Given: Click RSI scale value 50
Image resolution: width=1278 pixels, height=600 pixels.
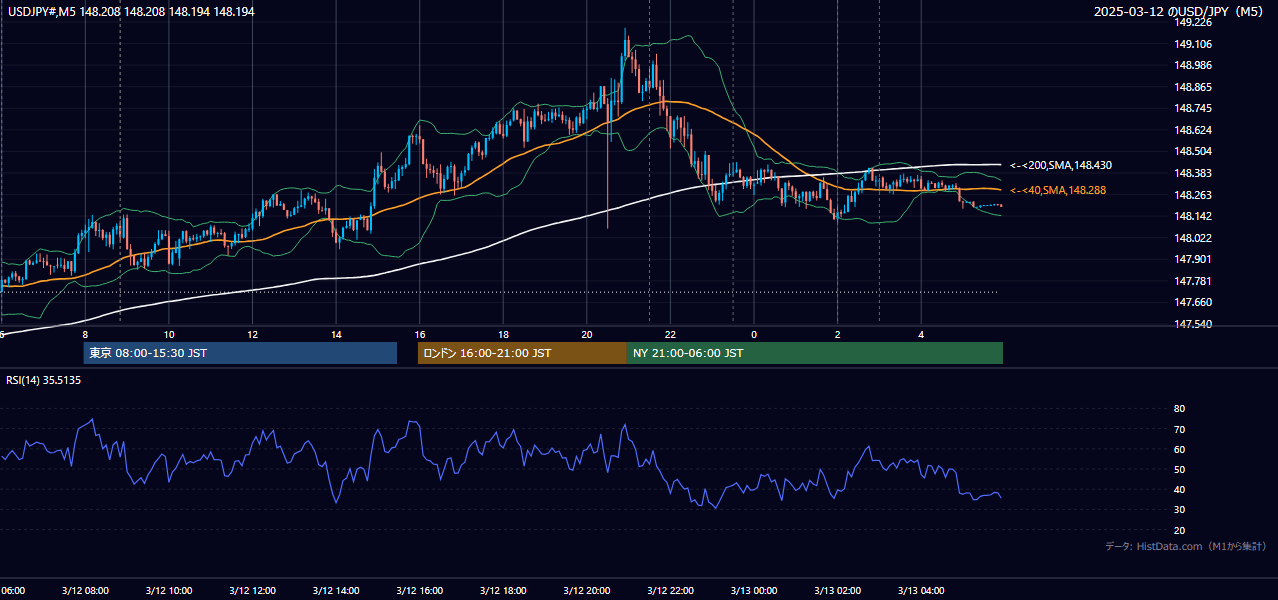Looking at the screenshot, I should (x=1180, y=470).
